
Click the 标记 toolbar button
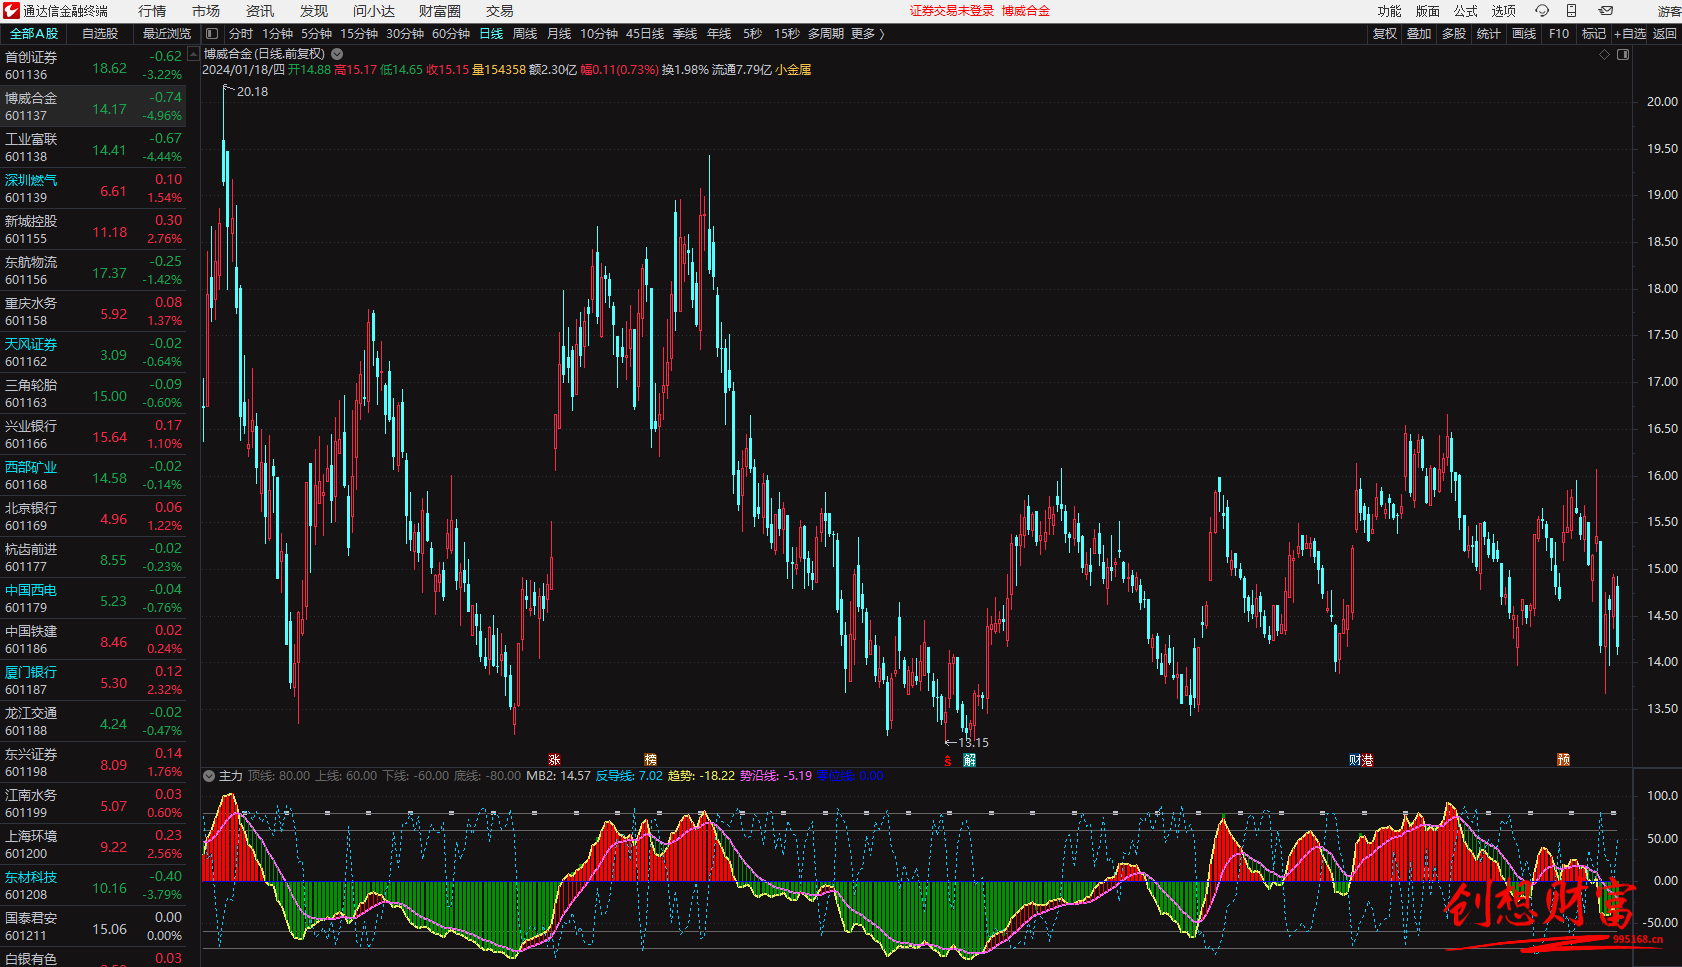click(1594, 34)
